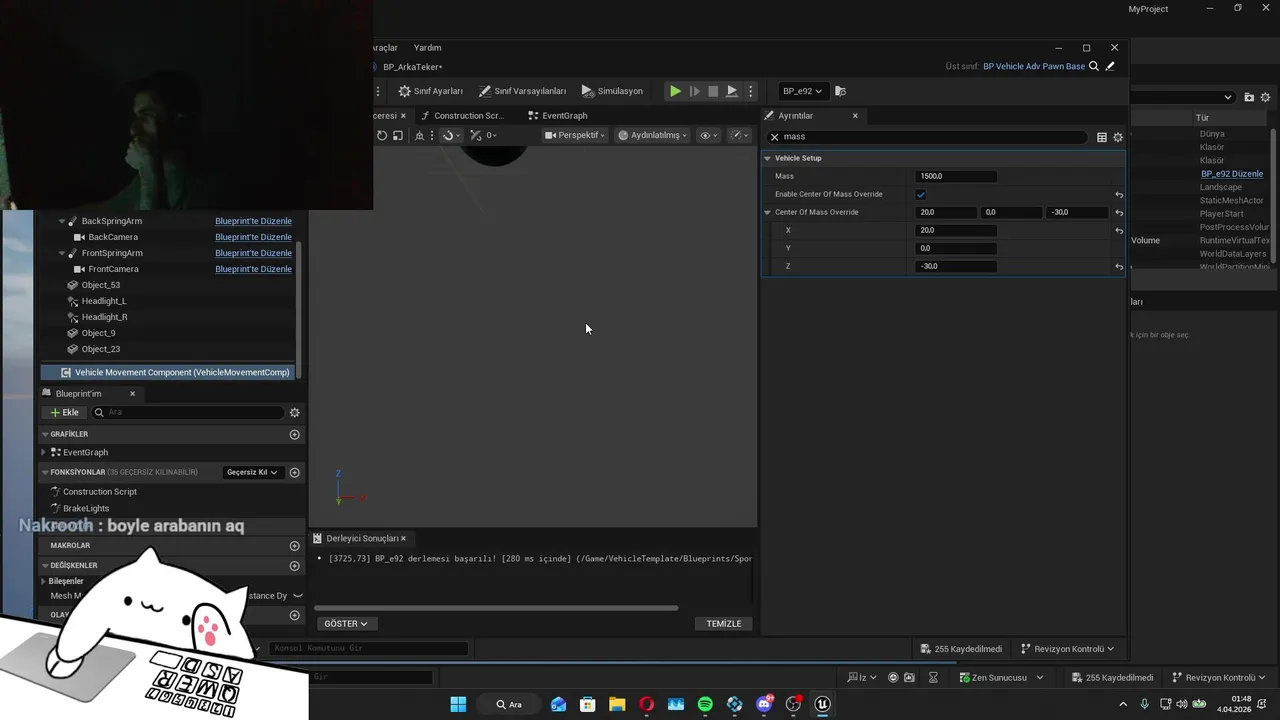Click Blueprint'te Düzenle for BackCamera
The image size is (1280, 720).
[x=253, y=237]
